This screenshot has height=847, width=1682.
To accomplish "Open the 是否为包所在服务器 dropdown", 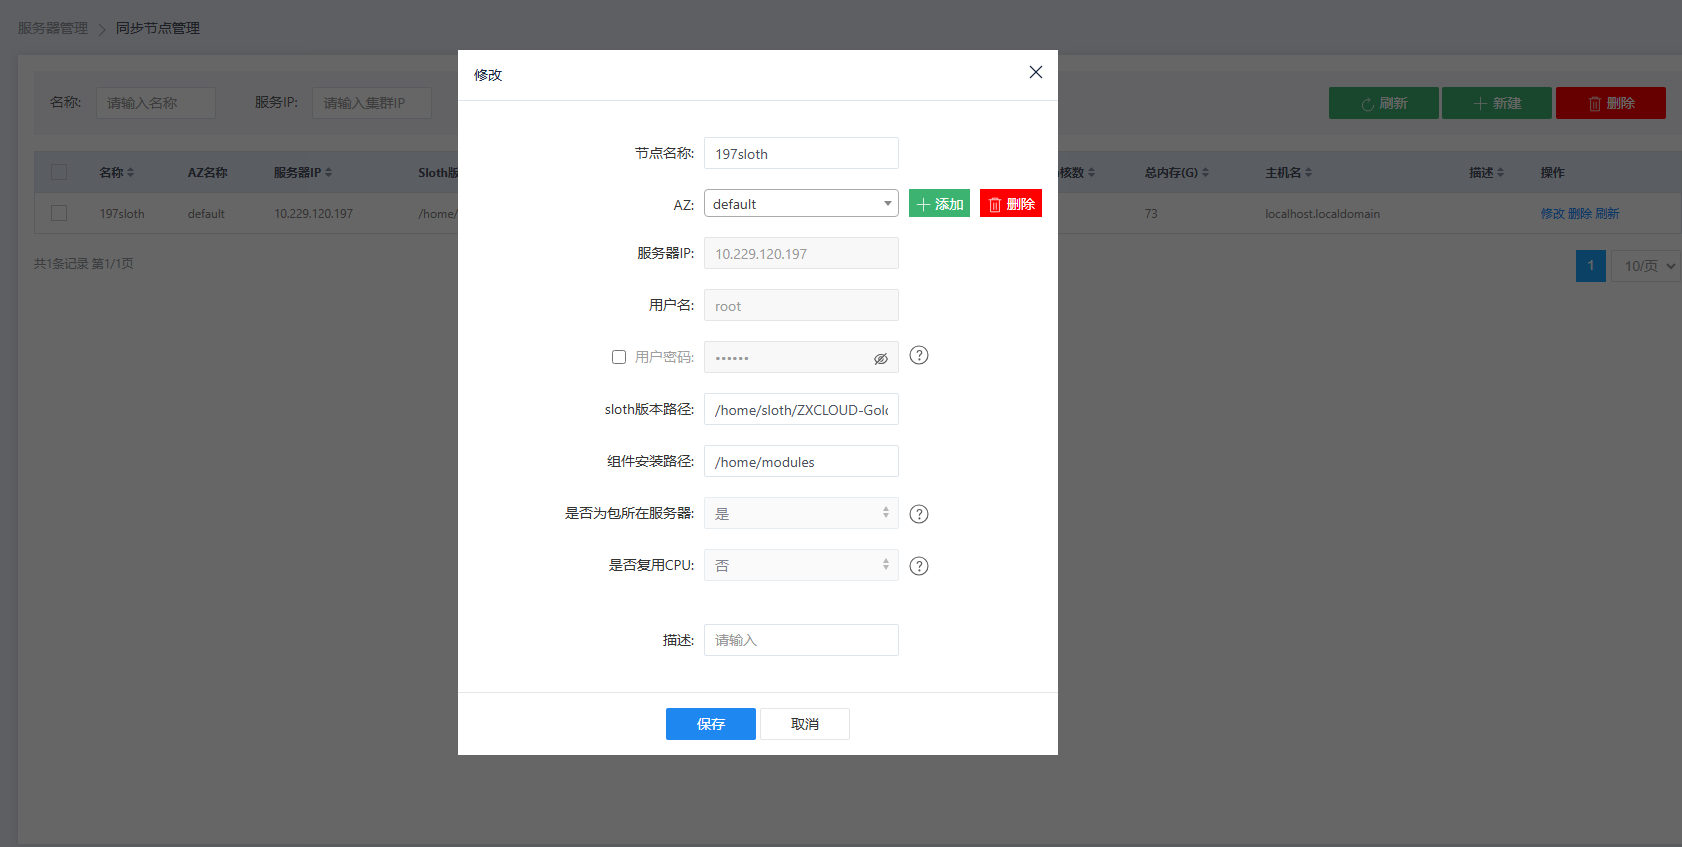I will pos(801,513).
